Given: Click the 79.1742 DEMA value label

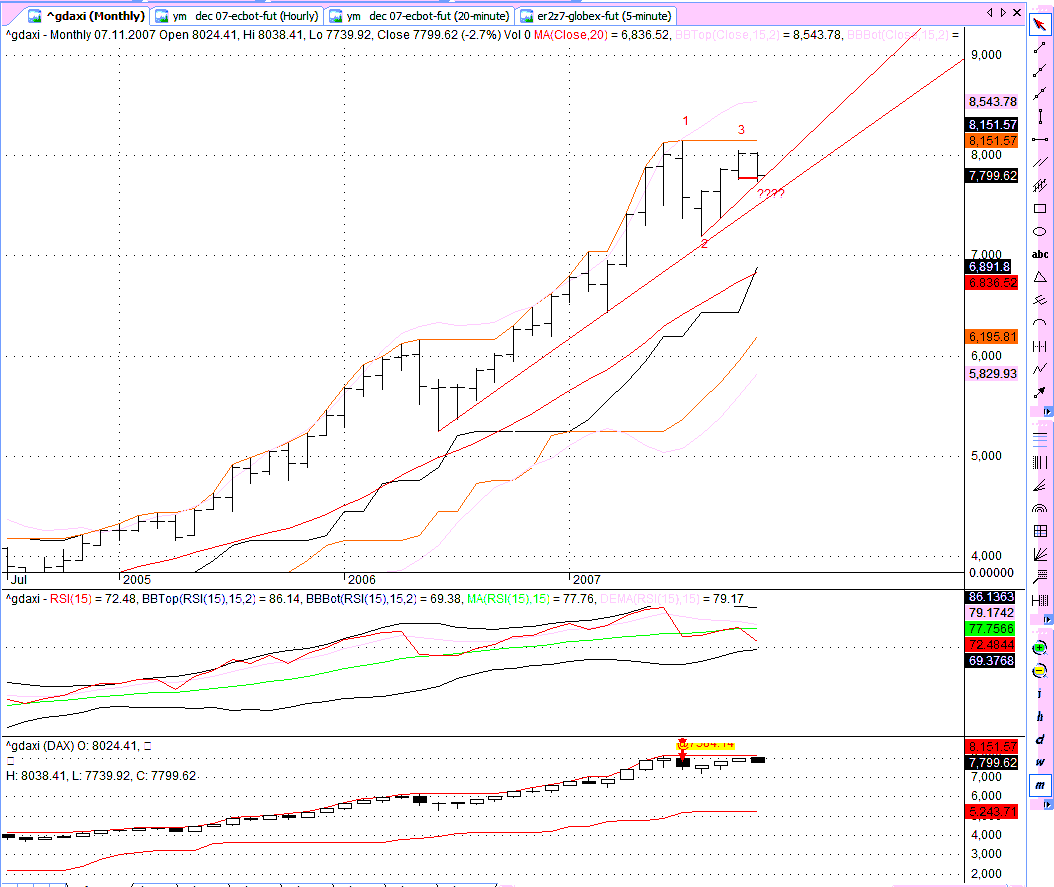Looking at the screenshot, I should click(x=991, y=613).
